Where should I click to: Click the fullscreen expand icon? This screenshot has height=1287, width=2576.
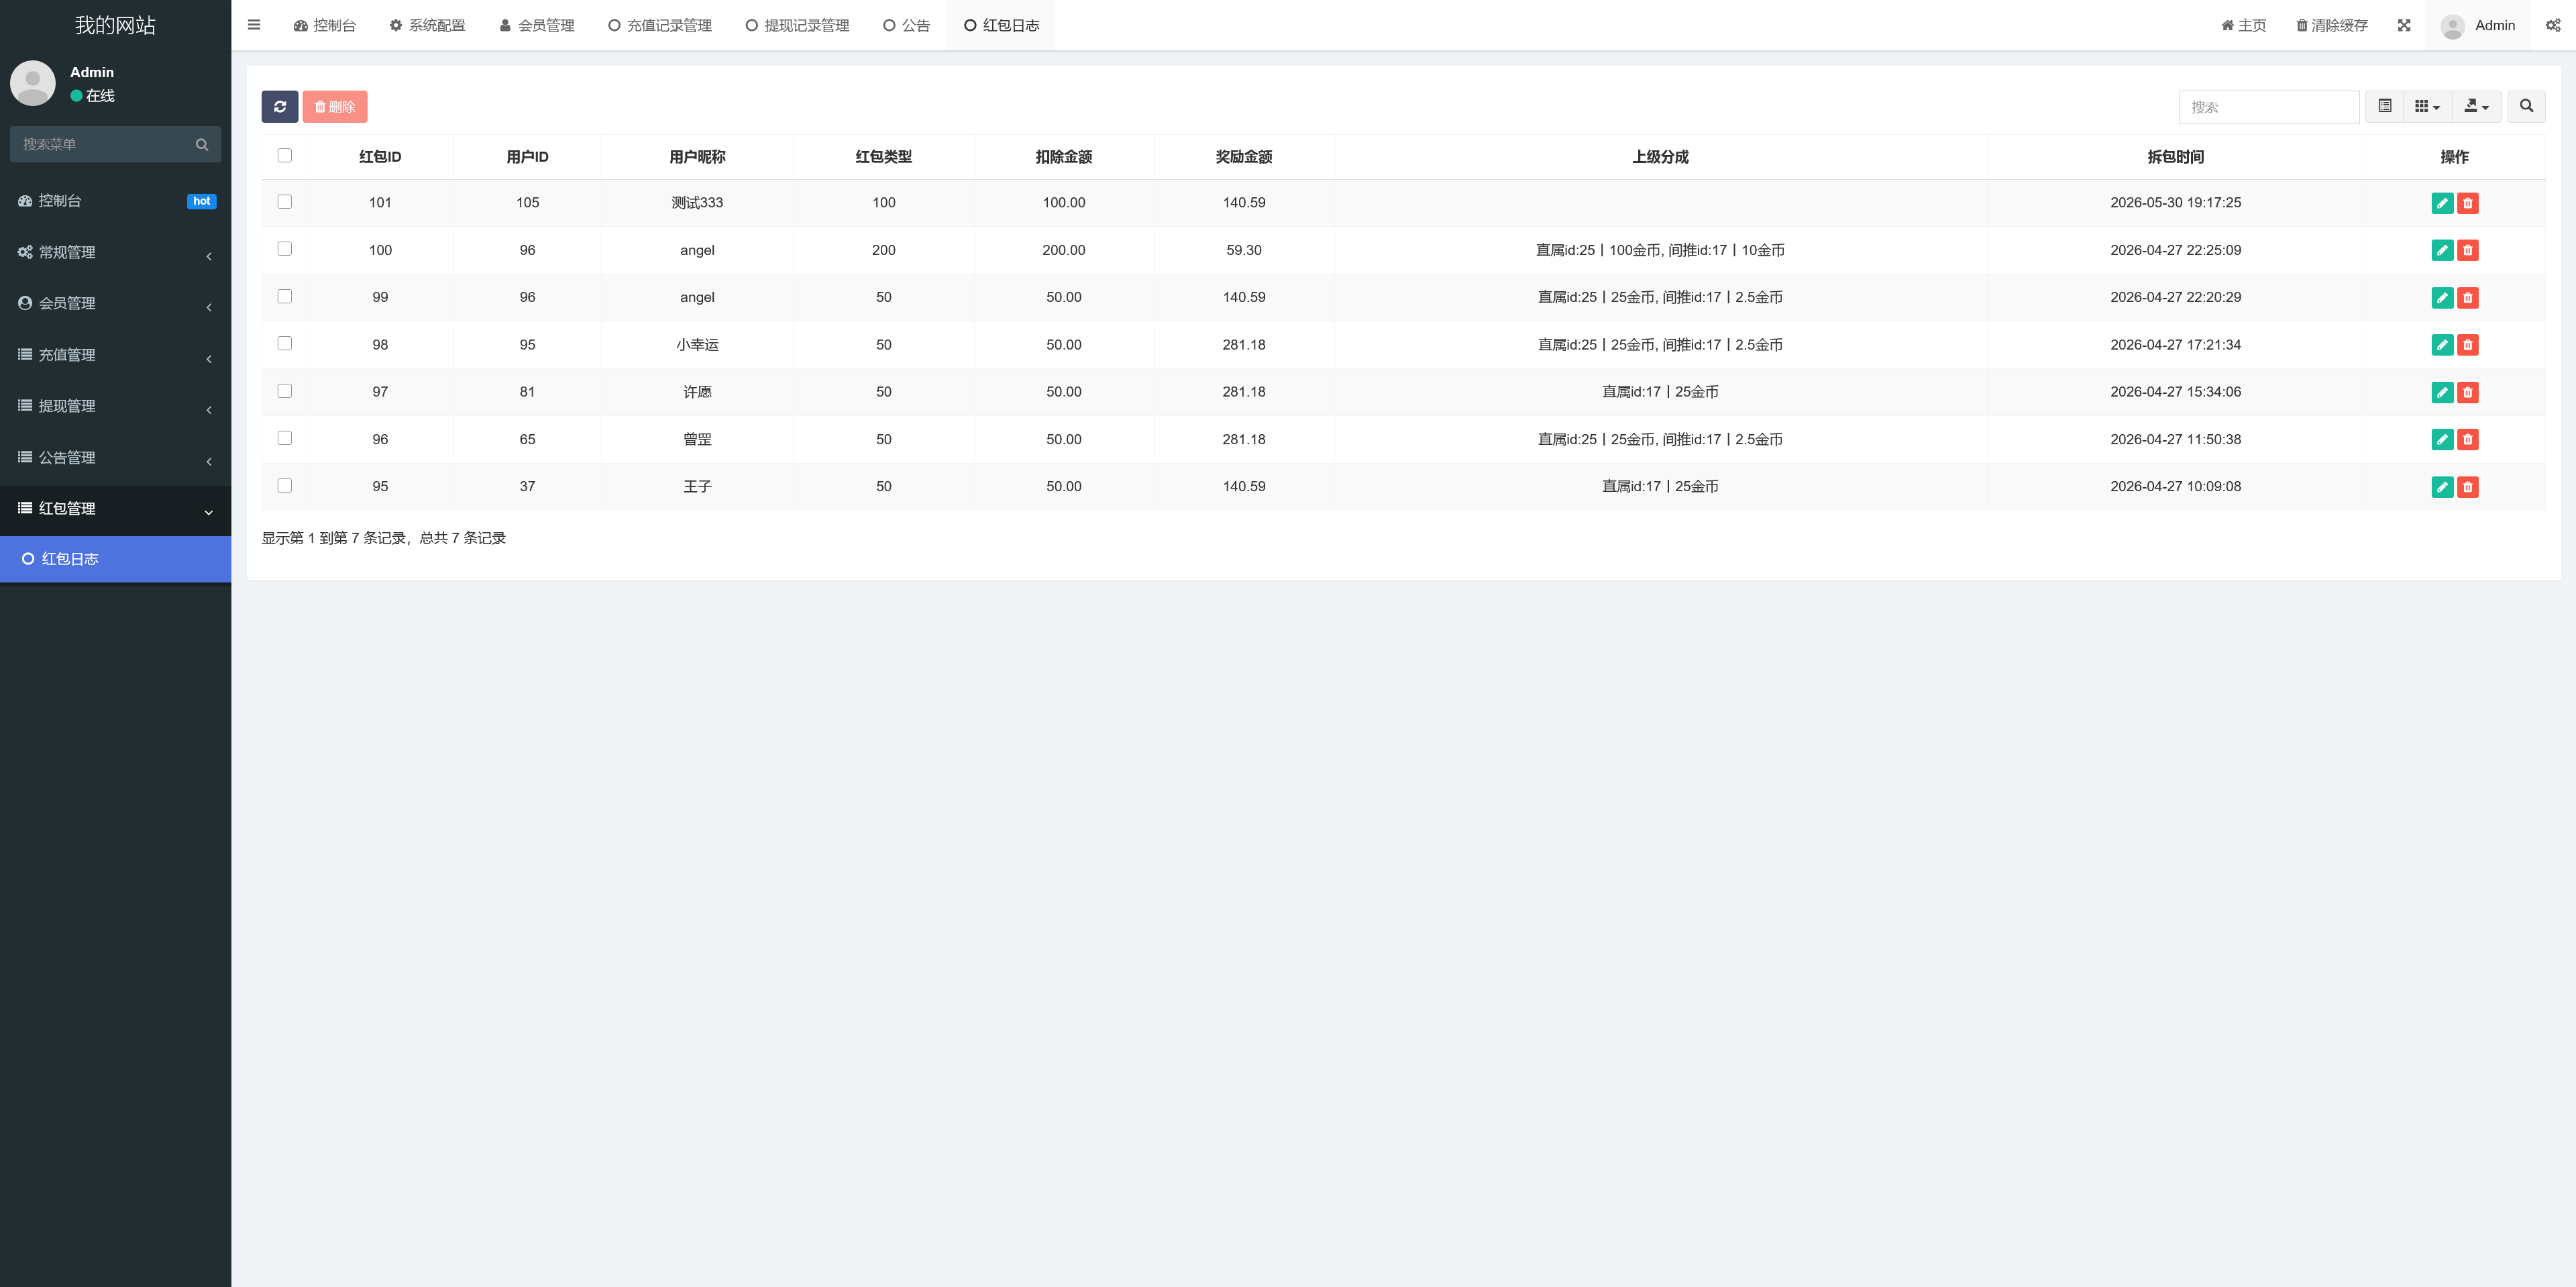pos(2404,25)
